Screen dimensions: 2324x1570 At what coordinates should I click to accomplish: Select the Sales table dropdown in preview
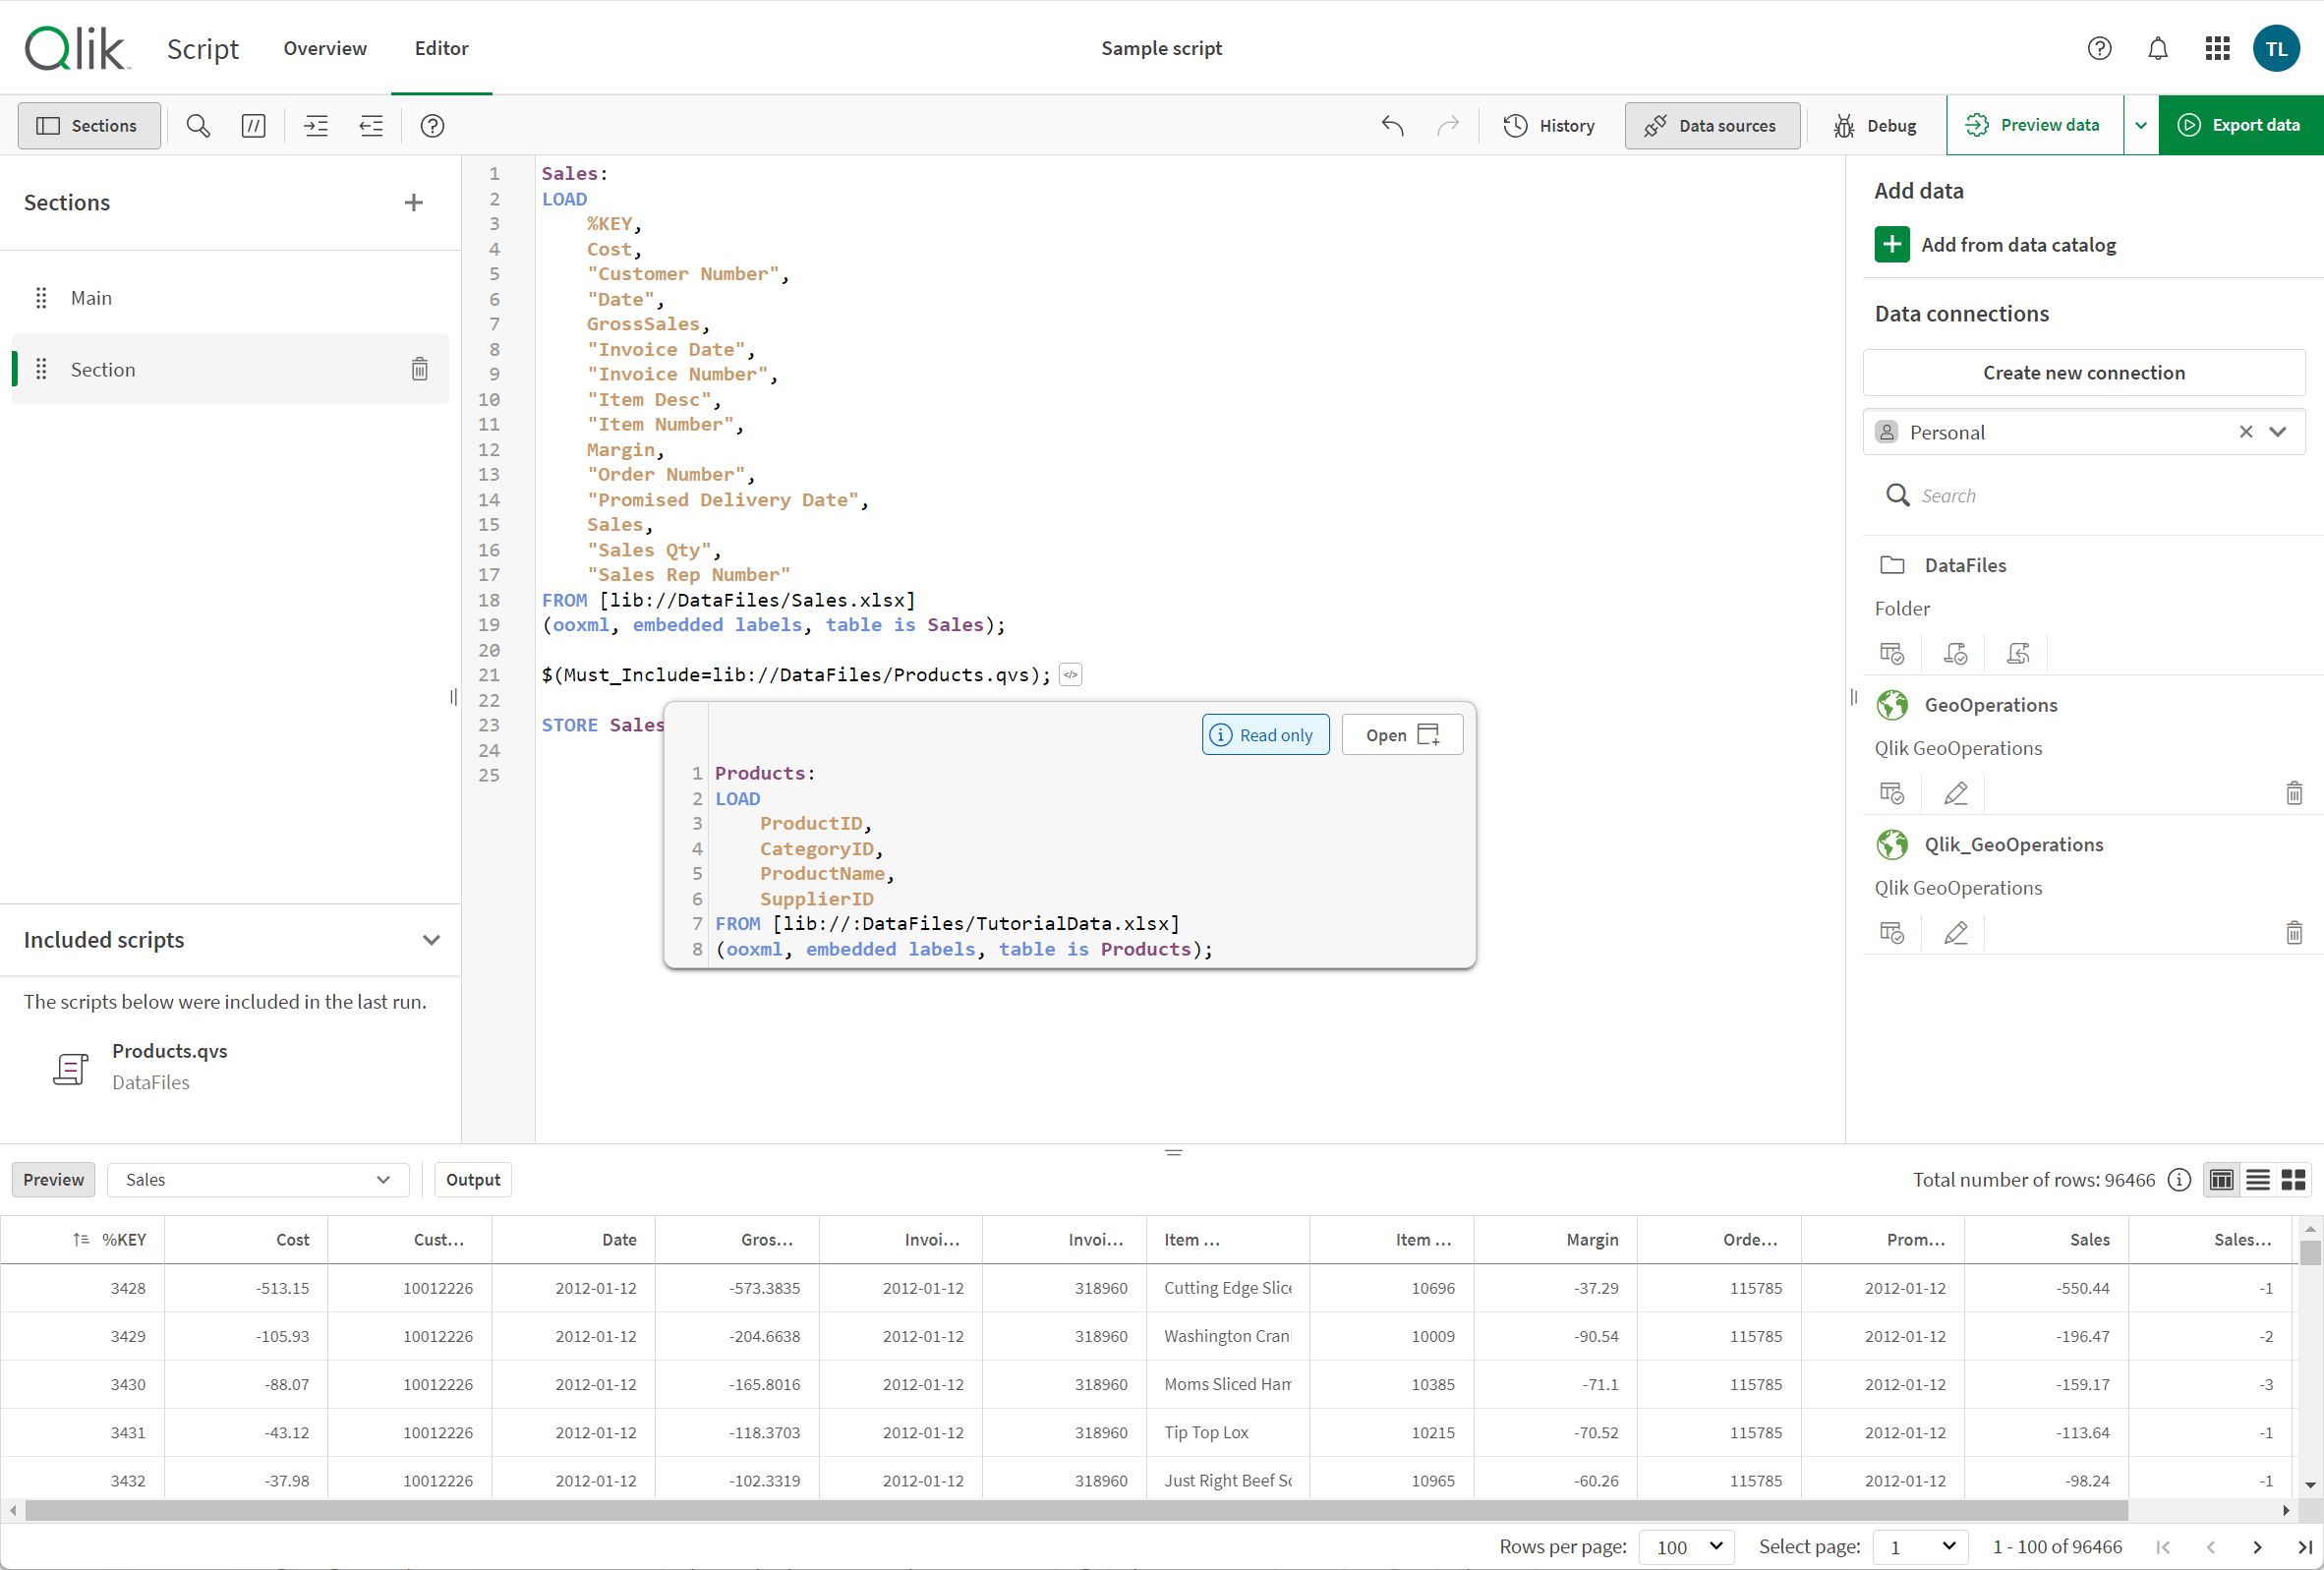click(253, 1180)
